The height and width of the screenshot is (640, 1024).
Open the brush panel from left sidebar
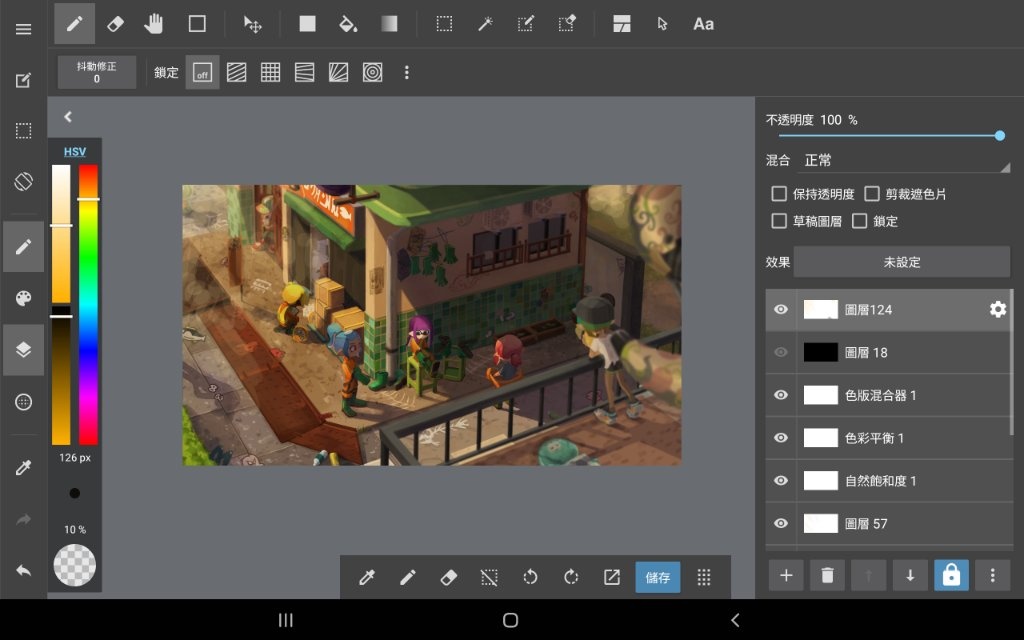[24, 246]
